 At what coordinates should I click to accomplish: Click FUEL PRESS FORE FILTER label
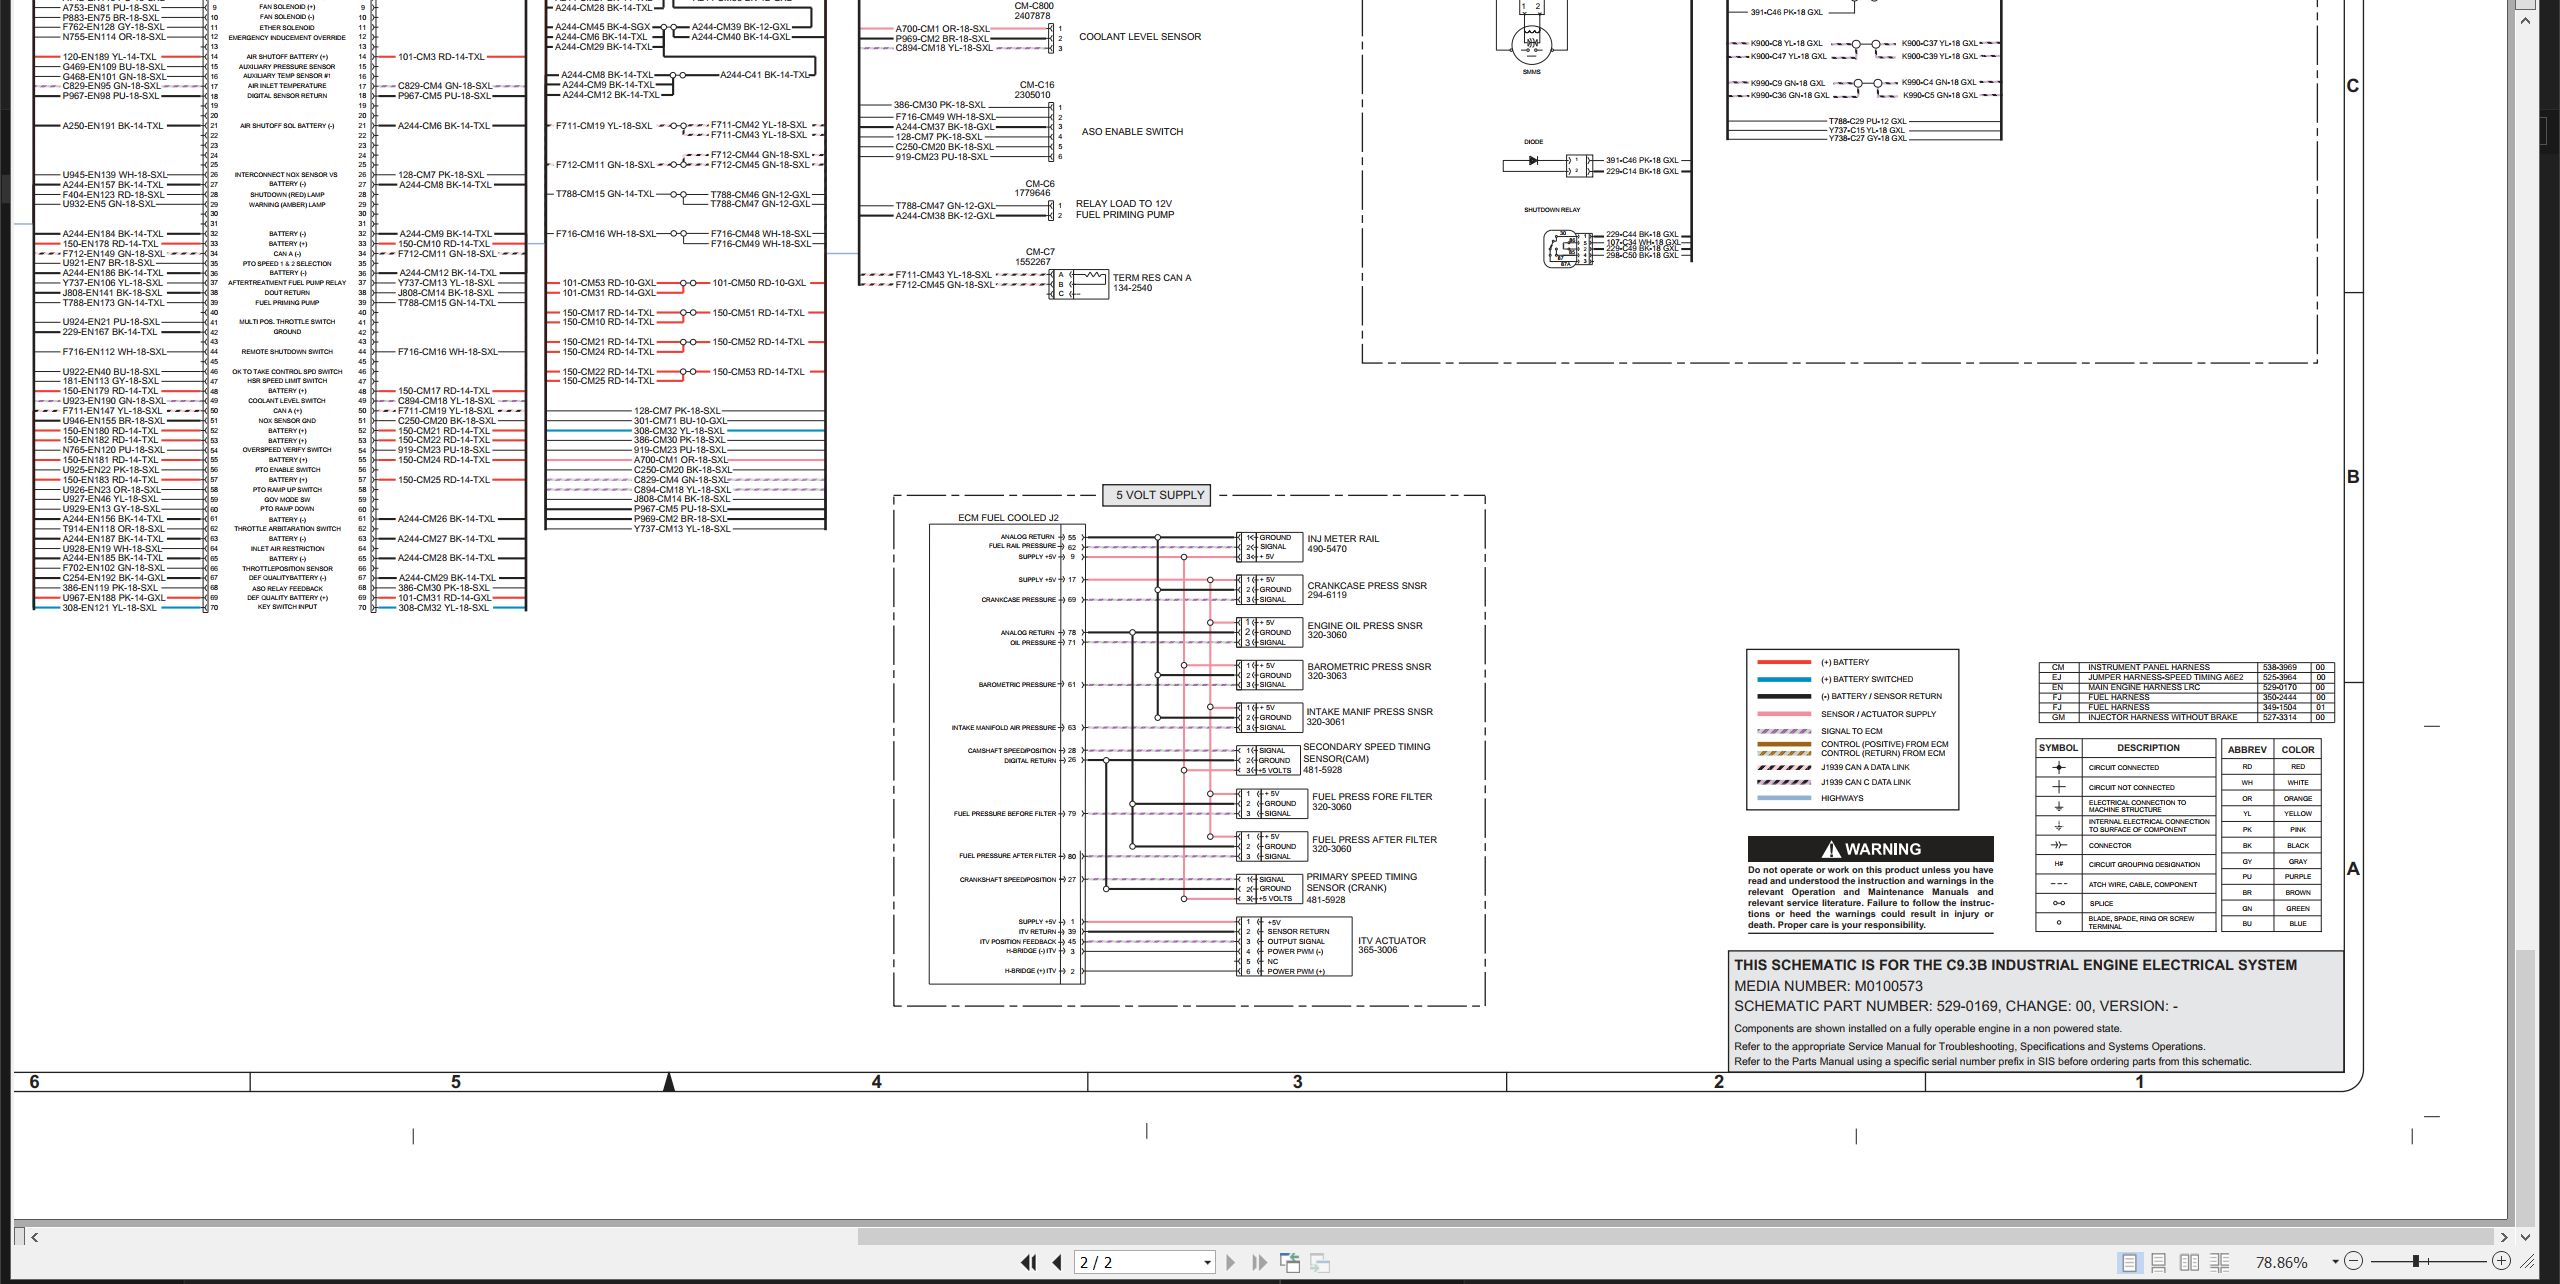click(x=1372, y=797)
